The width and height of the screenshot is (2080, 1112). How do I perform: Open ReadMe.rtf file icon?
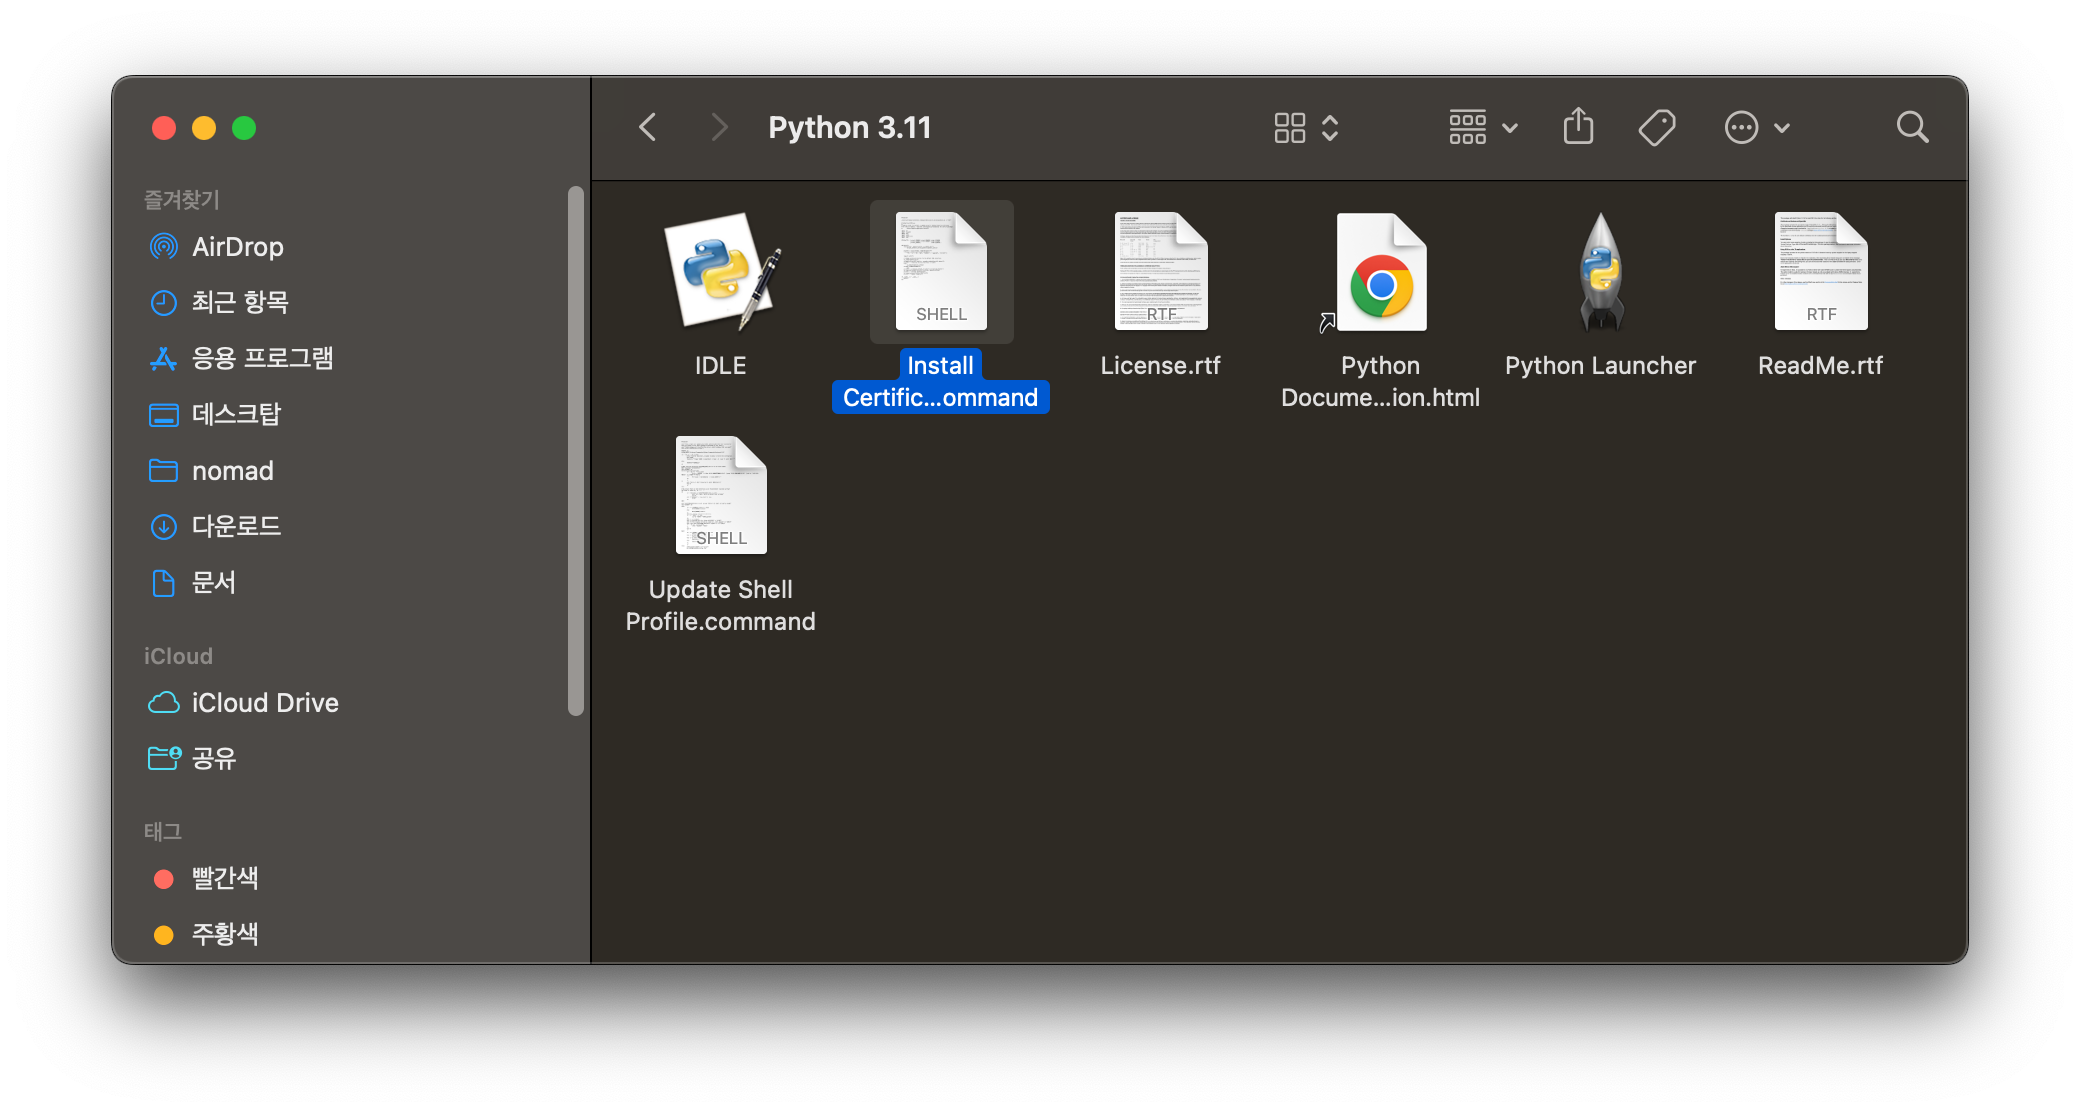[x=1820, y=270]
